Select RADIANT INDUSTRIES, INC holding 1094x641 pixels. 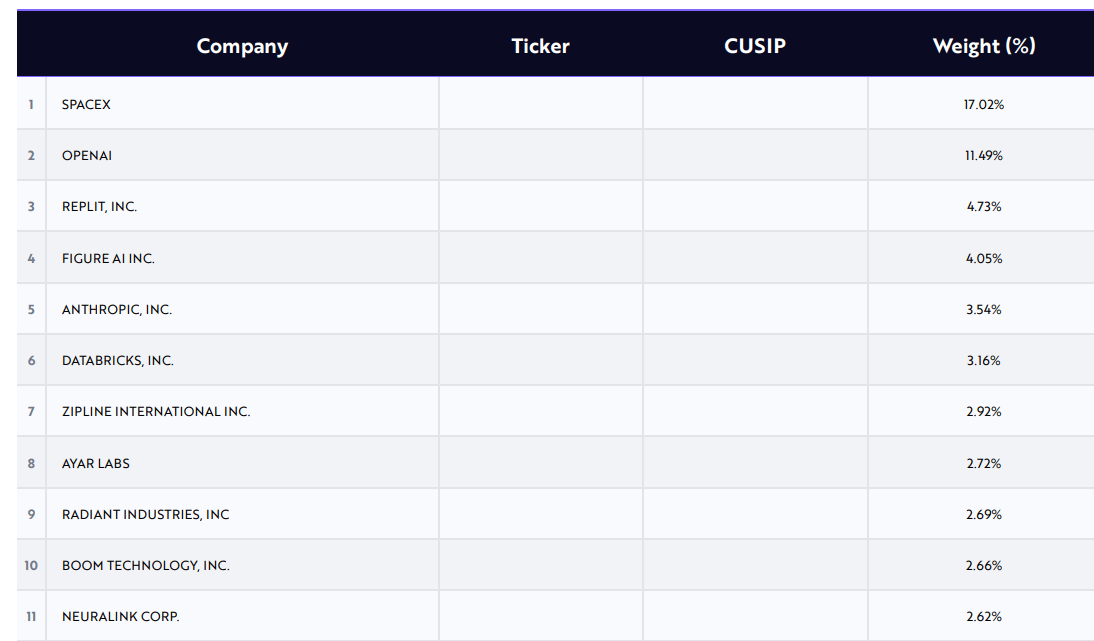point(145,515)
